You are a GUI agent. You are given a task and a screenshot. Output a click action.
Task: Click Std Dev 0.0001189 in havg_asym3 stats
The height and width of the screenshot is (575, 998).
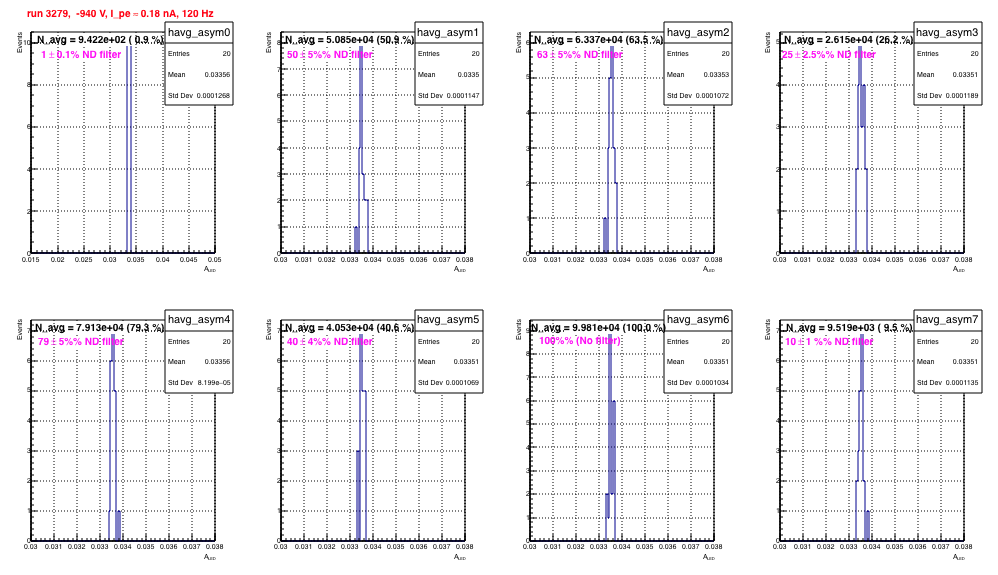coord(948,96)
